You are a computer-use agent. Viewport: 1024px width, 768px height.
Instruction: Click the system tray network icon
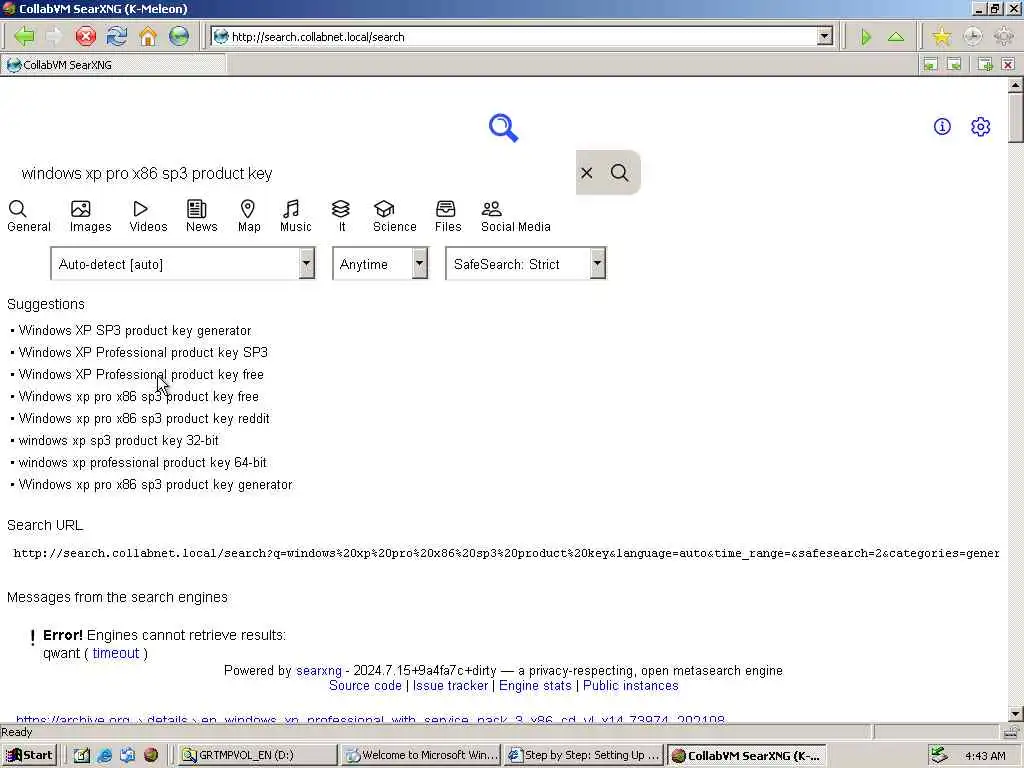coord(938,755)
